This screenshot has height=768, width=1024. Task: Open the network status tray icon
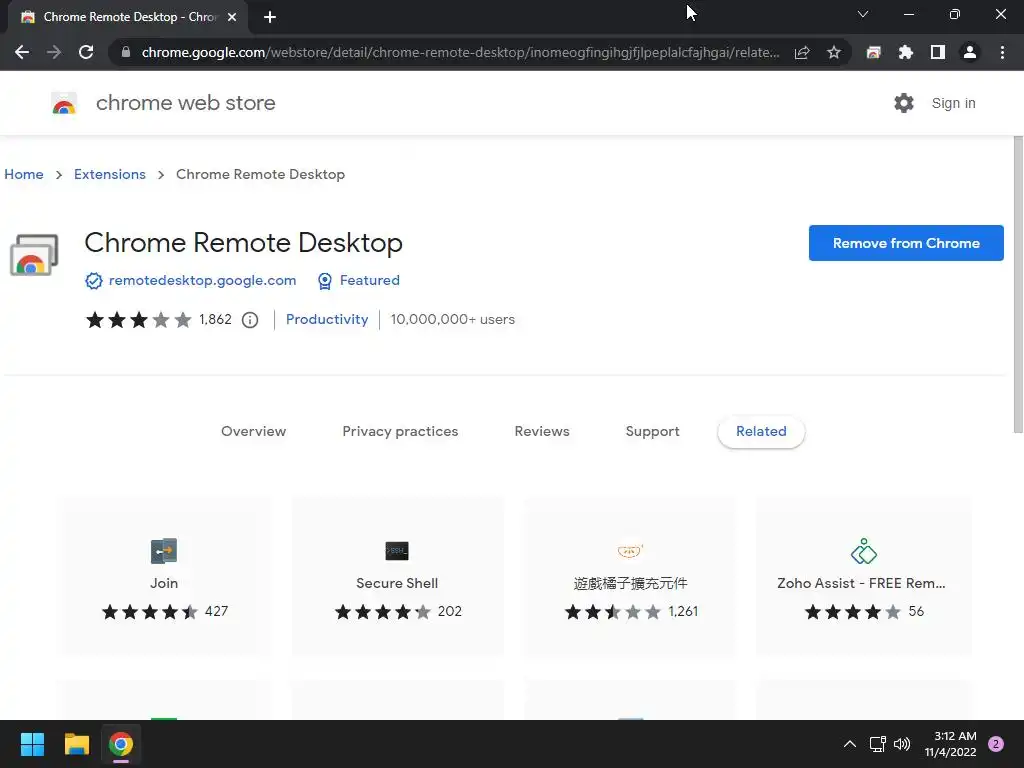point(877,744)
